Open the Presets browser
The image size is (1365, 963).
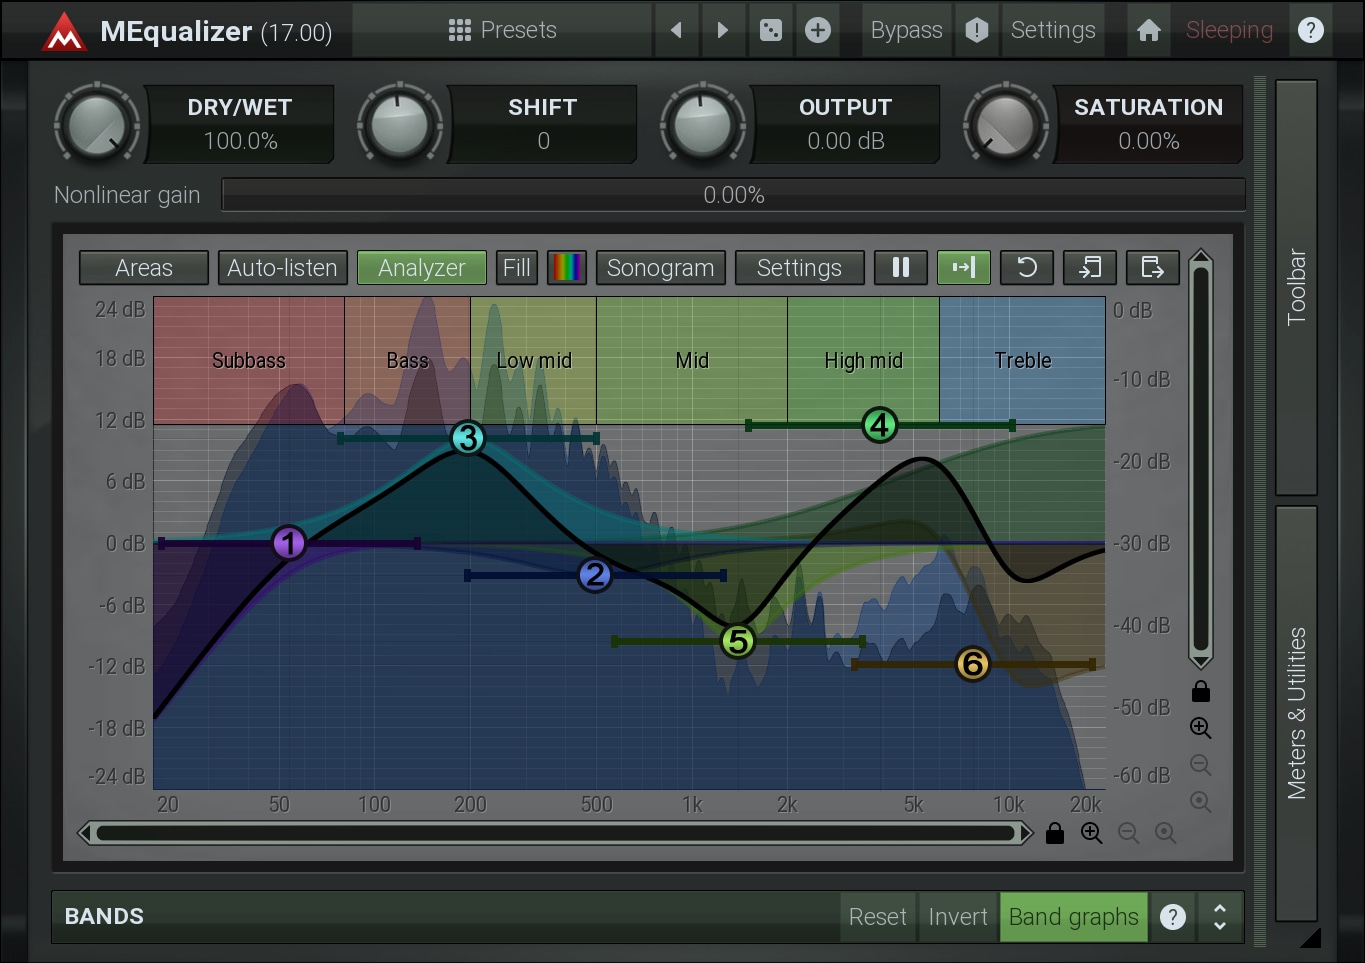pos(502,30)
